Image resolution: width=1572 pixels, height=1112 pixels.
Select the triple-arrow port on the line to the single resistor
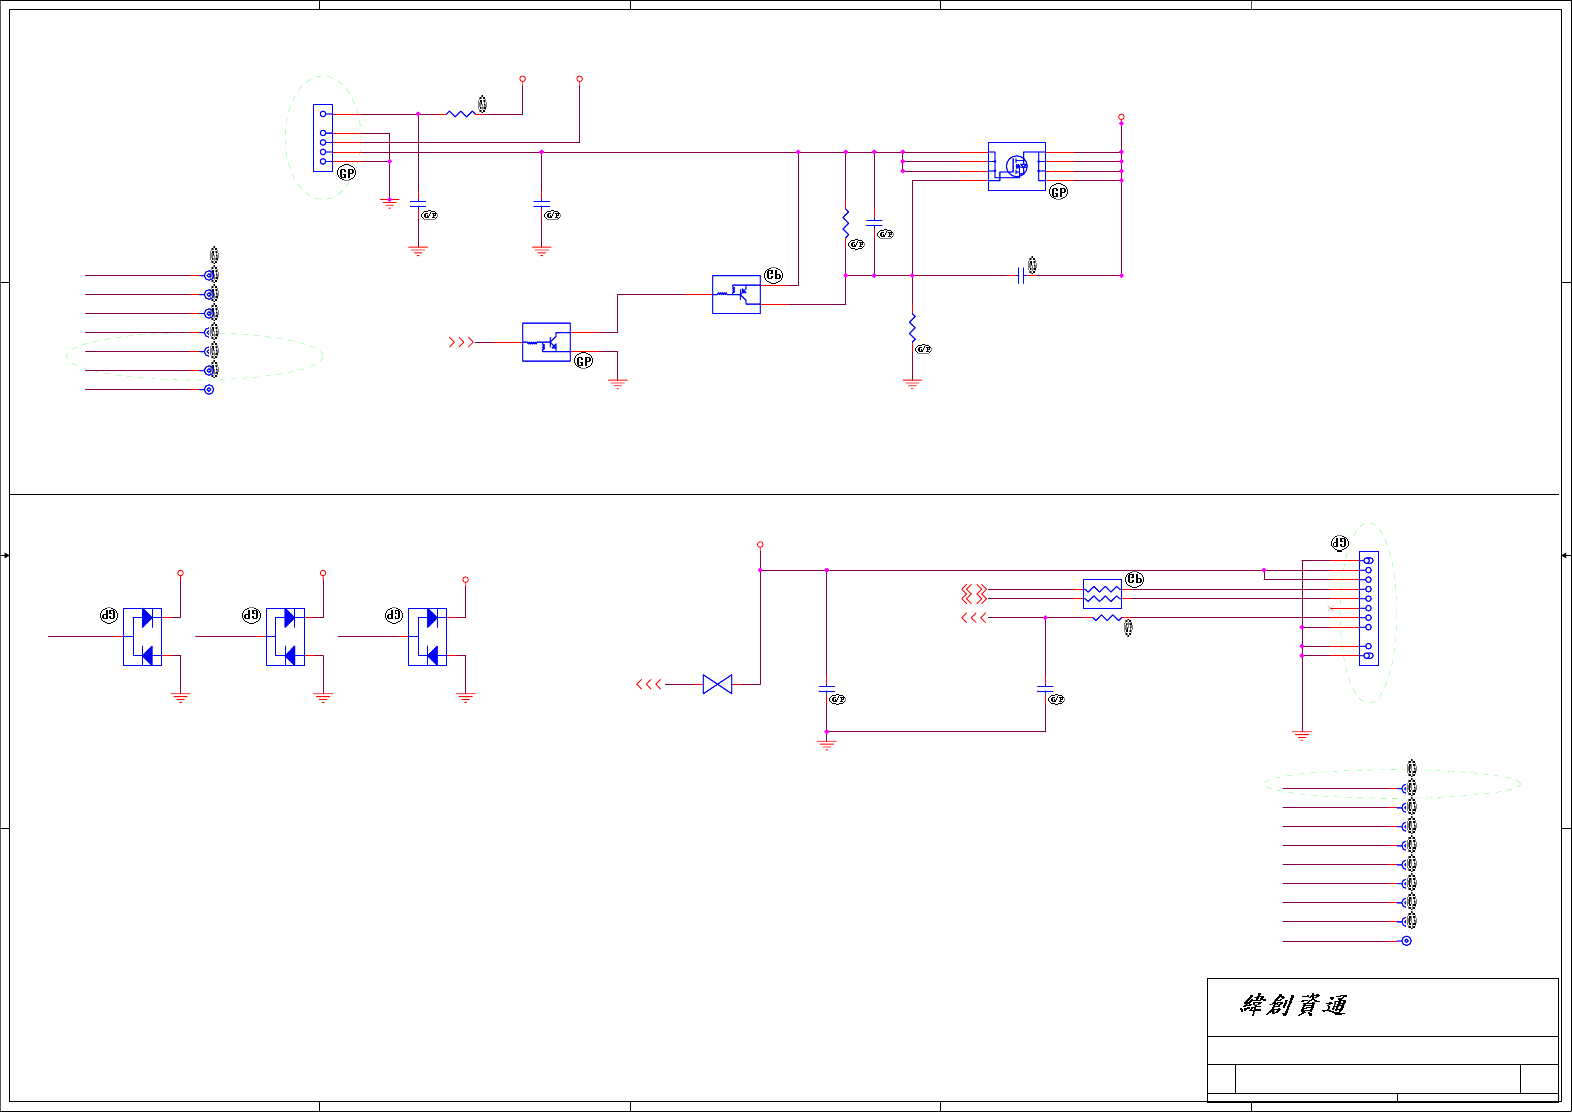tap(974, 618)
